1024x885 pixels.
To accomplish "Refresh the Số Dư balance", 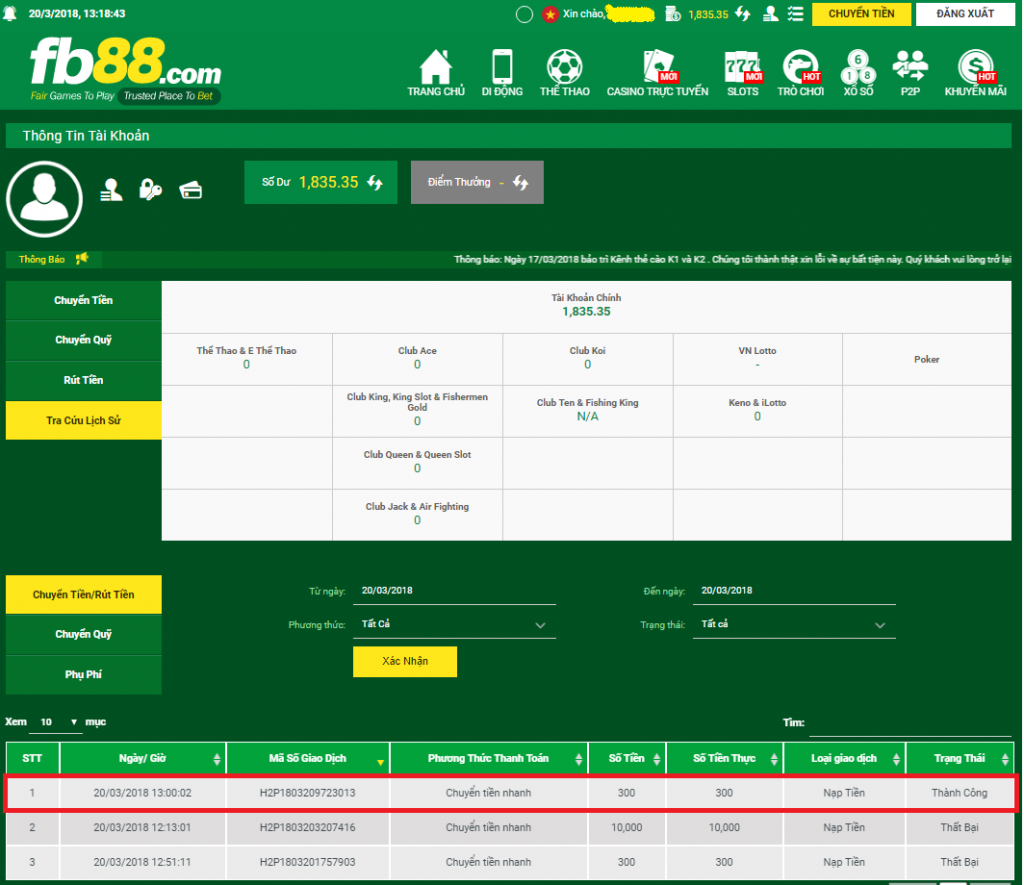I will coord(375,183).
